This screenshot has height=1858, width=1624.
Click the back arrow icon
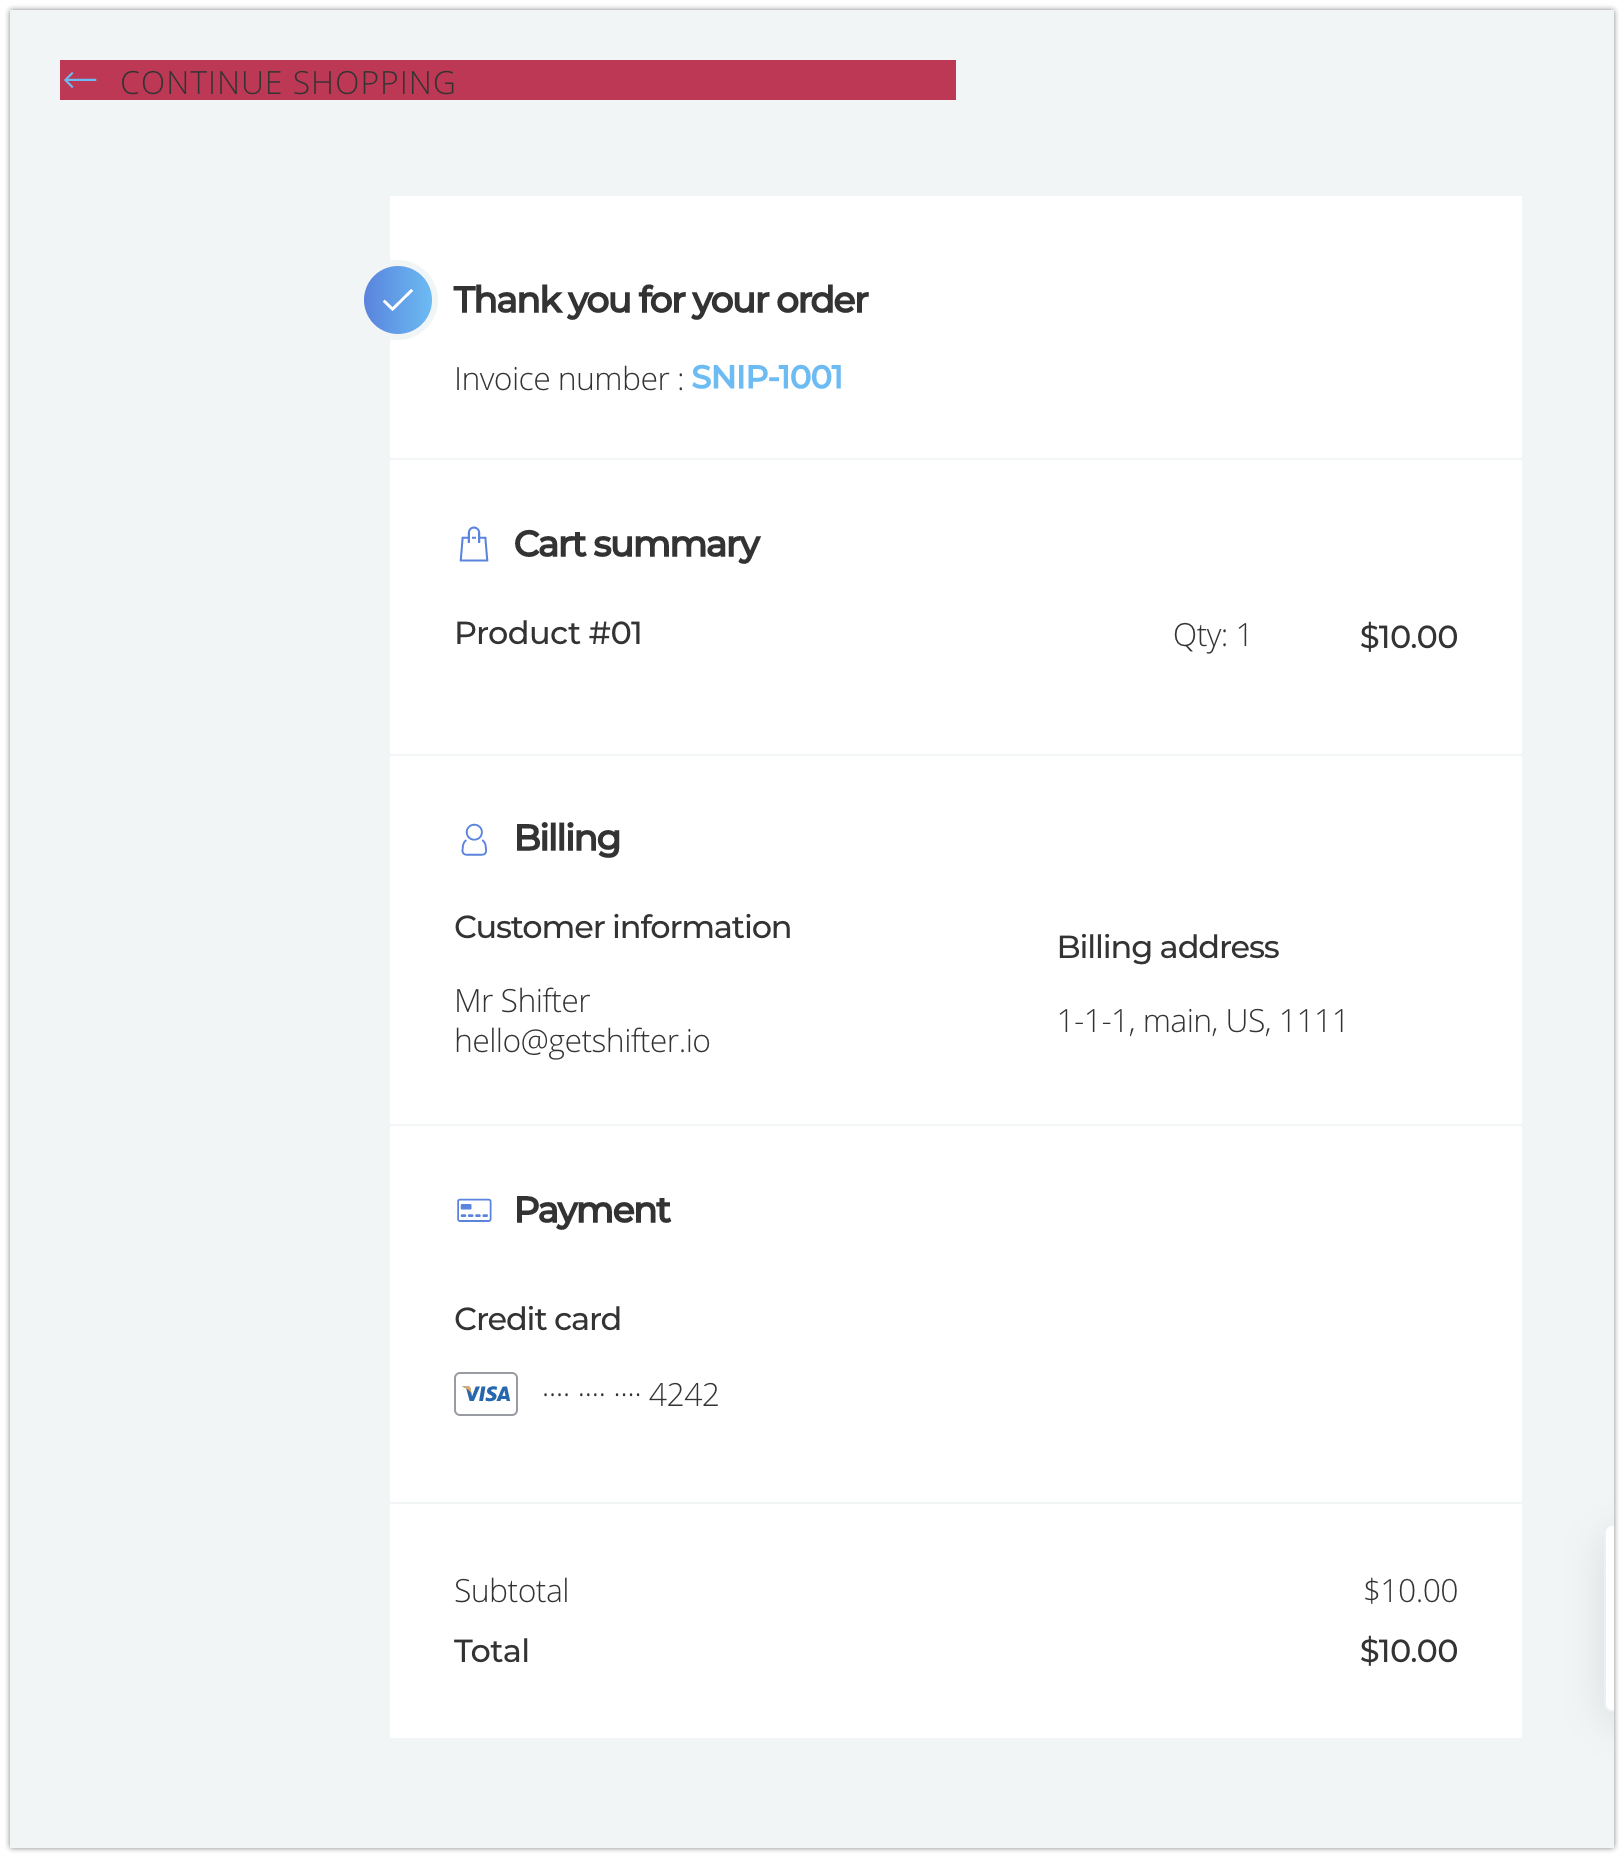80,81
